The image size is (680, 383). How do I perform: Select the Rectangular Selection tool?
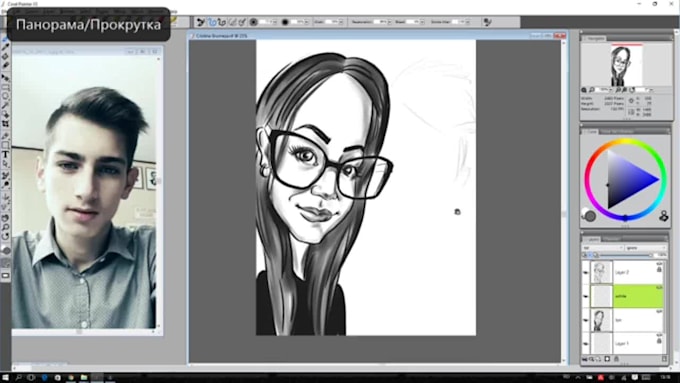tap(6, 87)
